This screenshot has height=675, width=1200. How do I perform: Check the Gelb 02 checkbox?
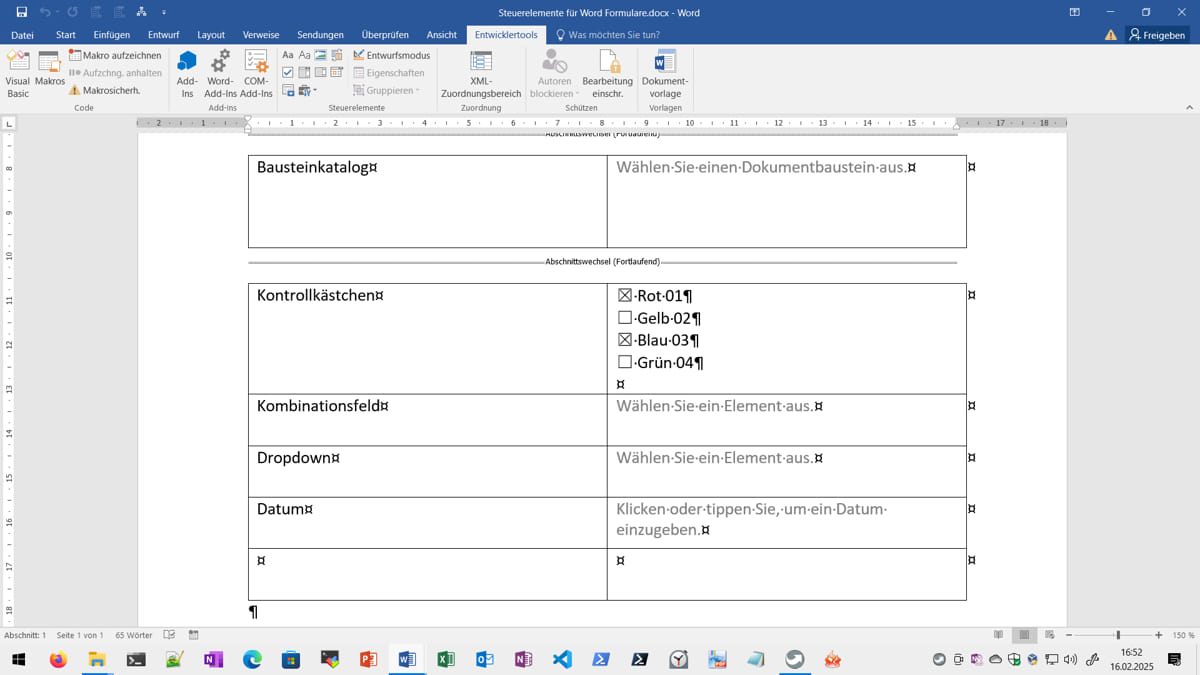625,318
